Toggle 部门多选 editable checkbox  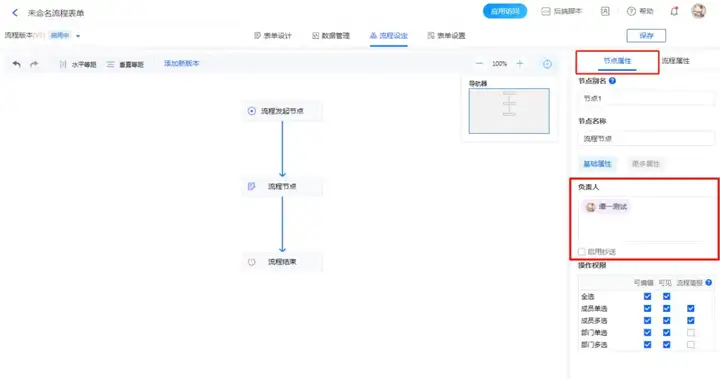pyautogui.click(x=647, y=345)
